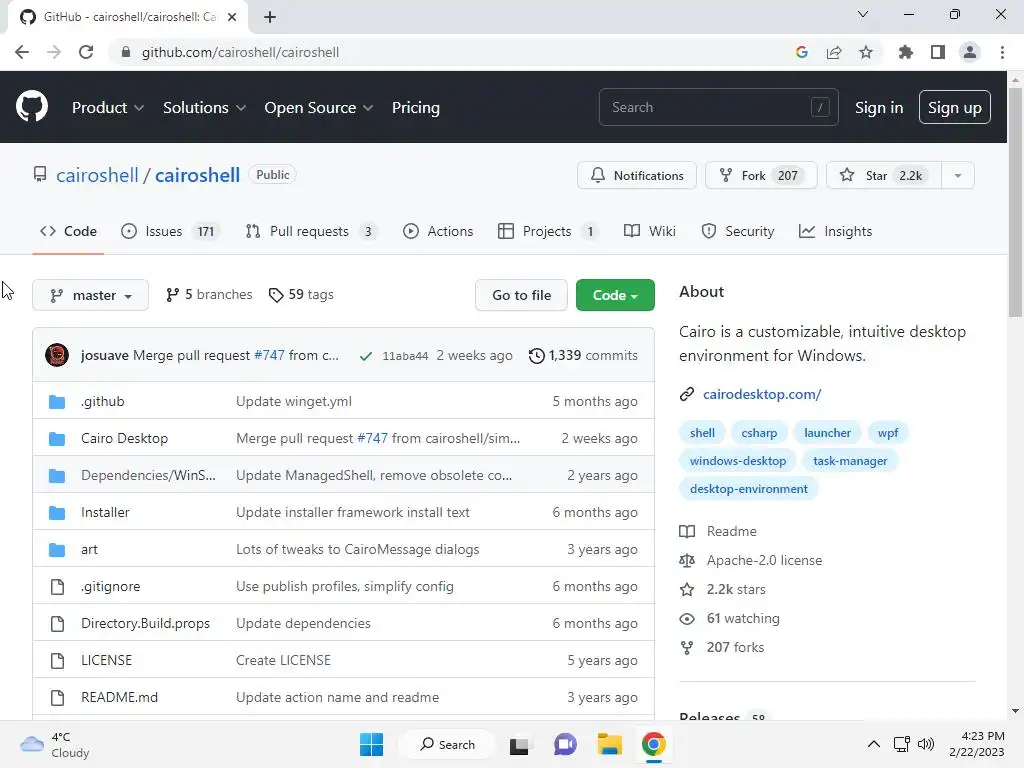Star the cairoshell repository
1024x768 pixels.
pos(884,176)
